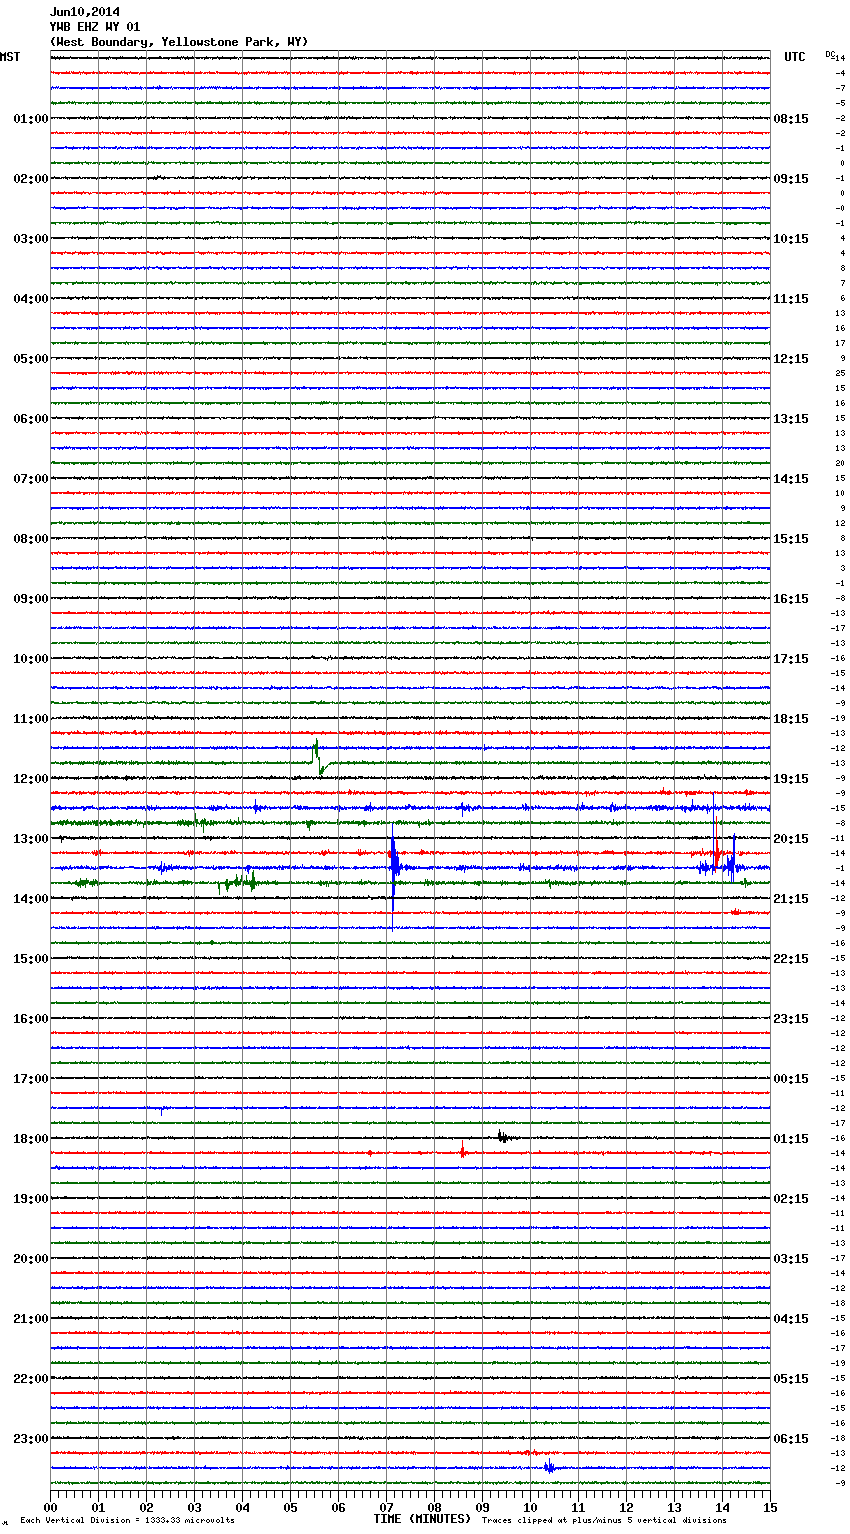Screen dimensions: 850x1534
Task: Click "Each Vertical Division = 1333.33 microvolts" note
Action: 127,1520
